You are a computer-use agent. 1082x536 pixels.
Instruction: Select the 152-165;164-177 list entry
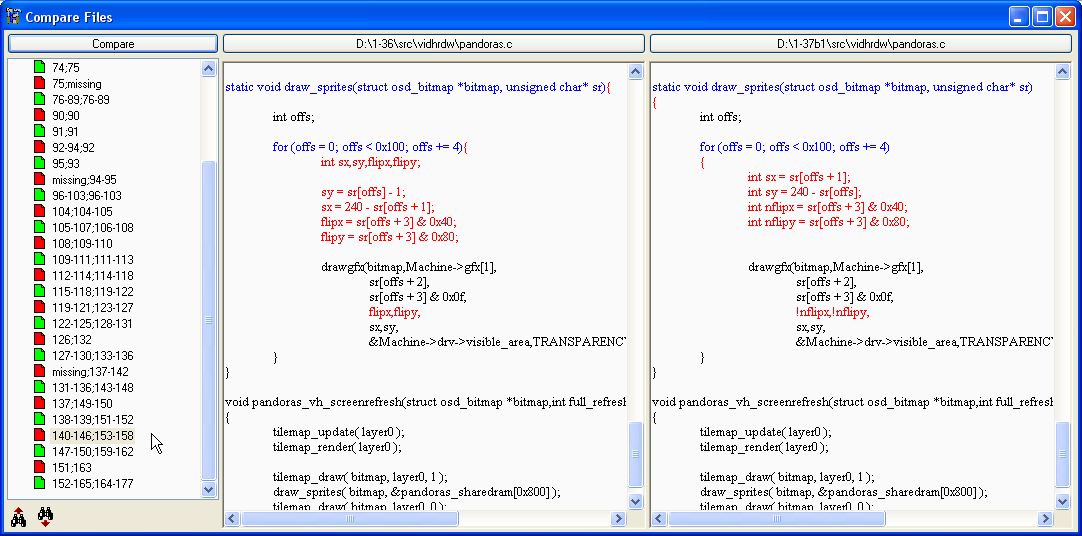[x=92, y=484]
